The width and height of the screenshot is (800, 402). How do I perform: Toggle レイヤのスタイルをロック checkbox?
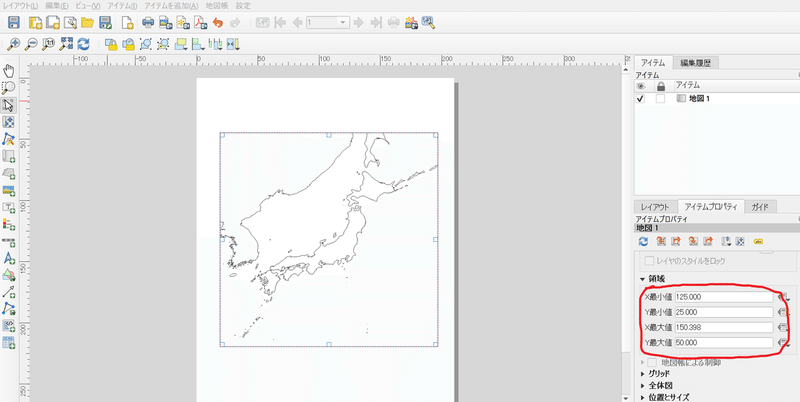coord(649,261)
